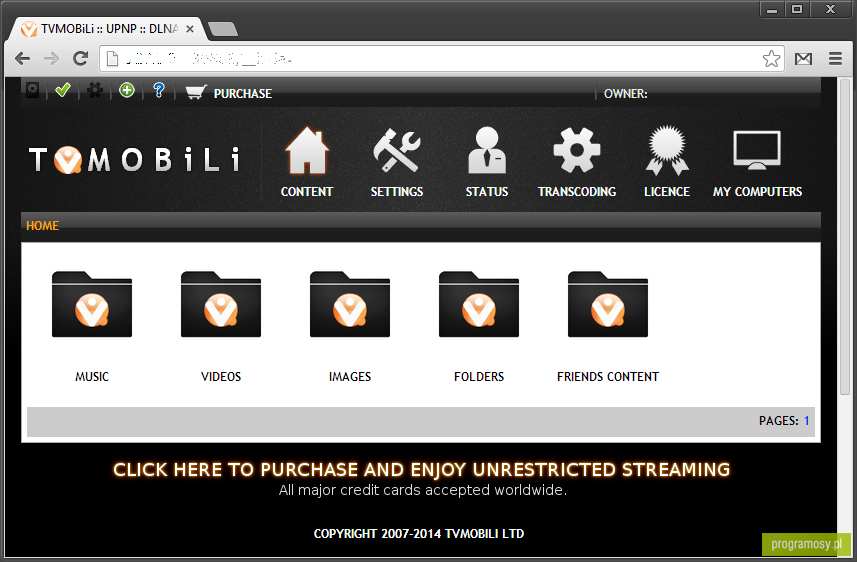The width and height of the screenshot is (857, 562).
Task: Open Settings with hammer and wrench icon
Action: pyautogui.click(x=397, y=150)
